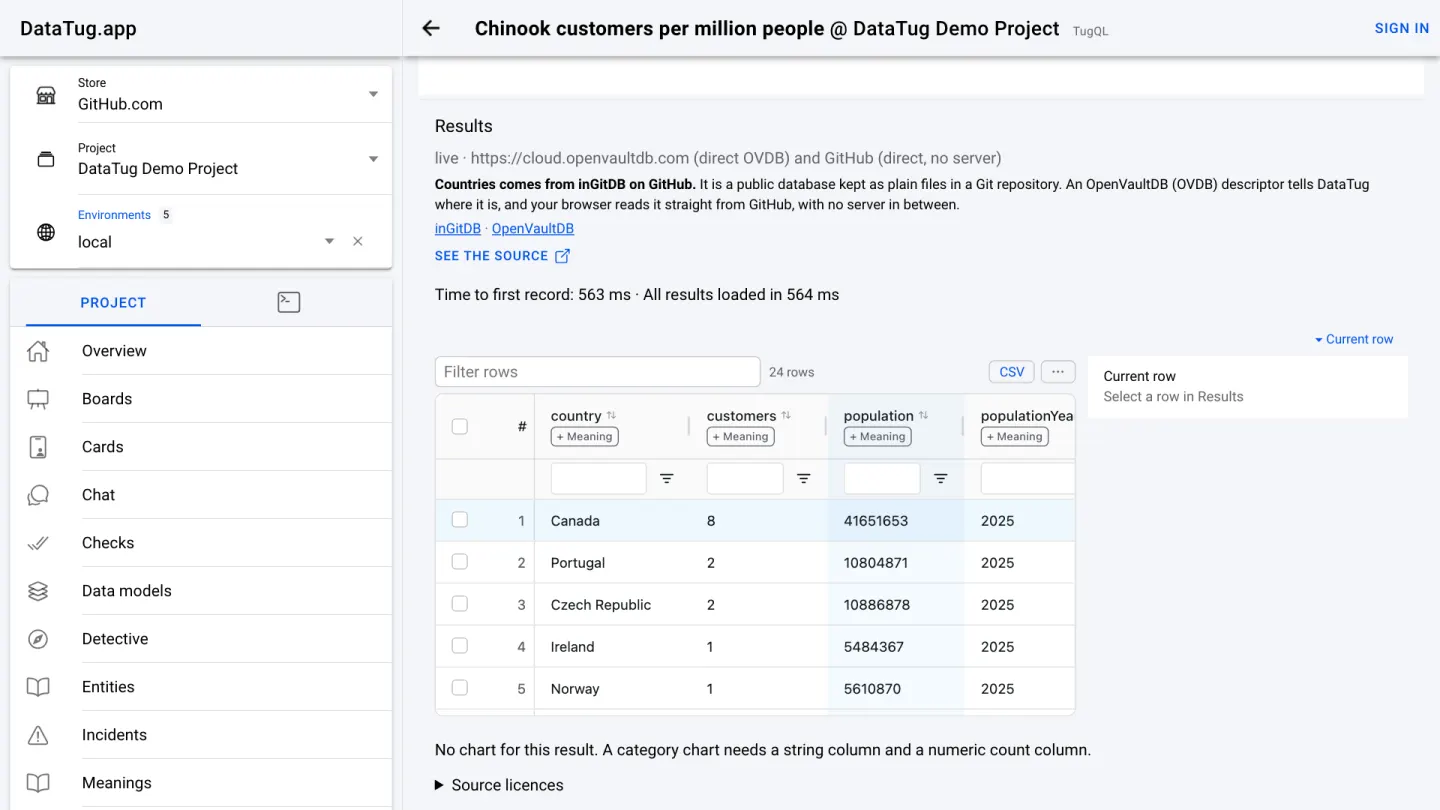The width and height of the screenshot is (1440, 810).
Task: Sort by the customers column arrows
Action: tap(786, 415)
